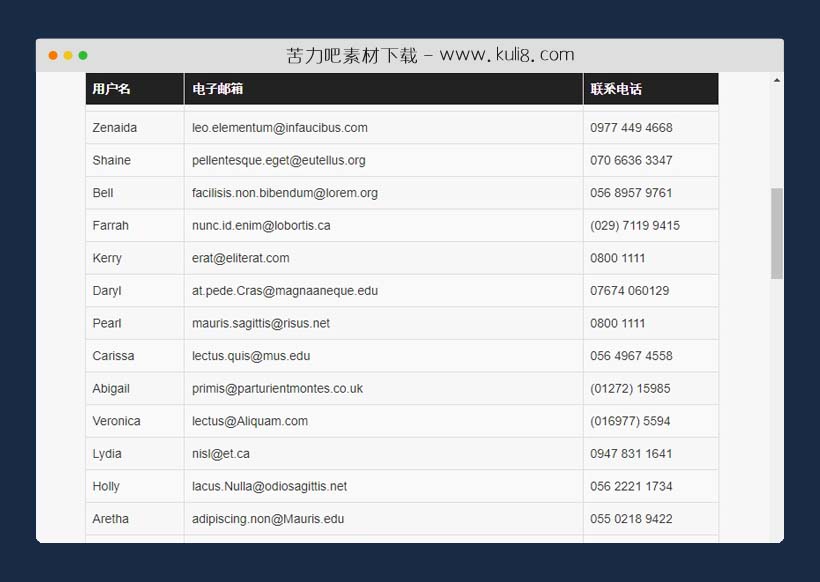
Task: Click Holly's phone number 056 2221 1734
Action: [632, 486]
